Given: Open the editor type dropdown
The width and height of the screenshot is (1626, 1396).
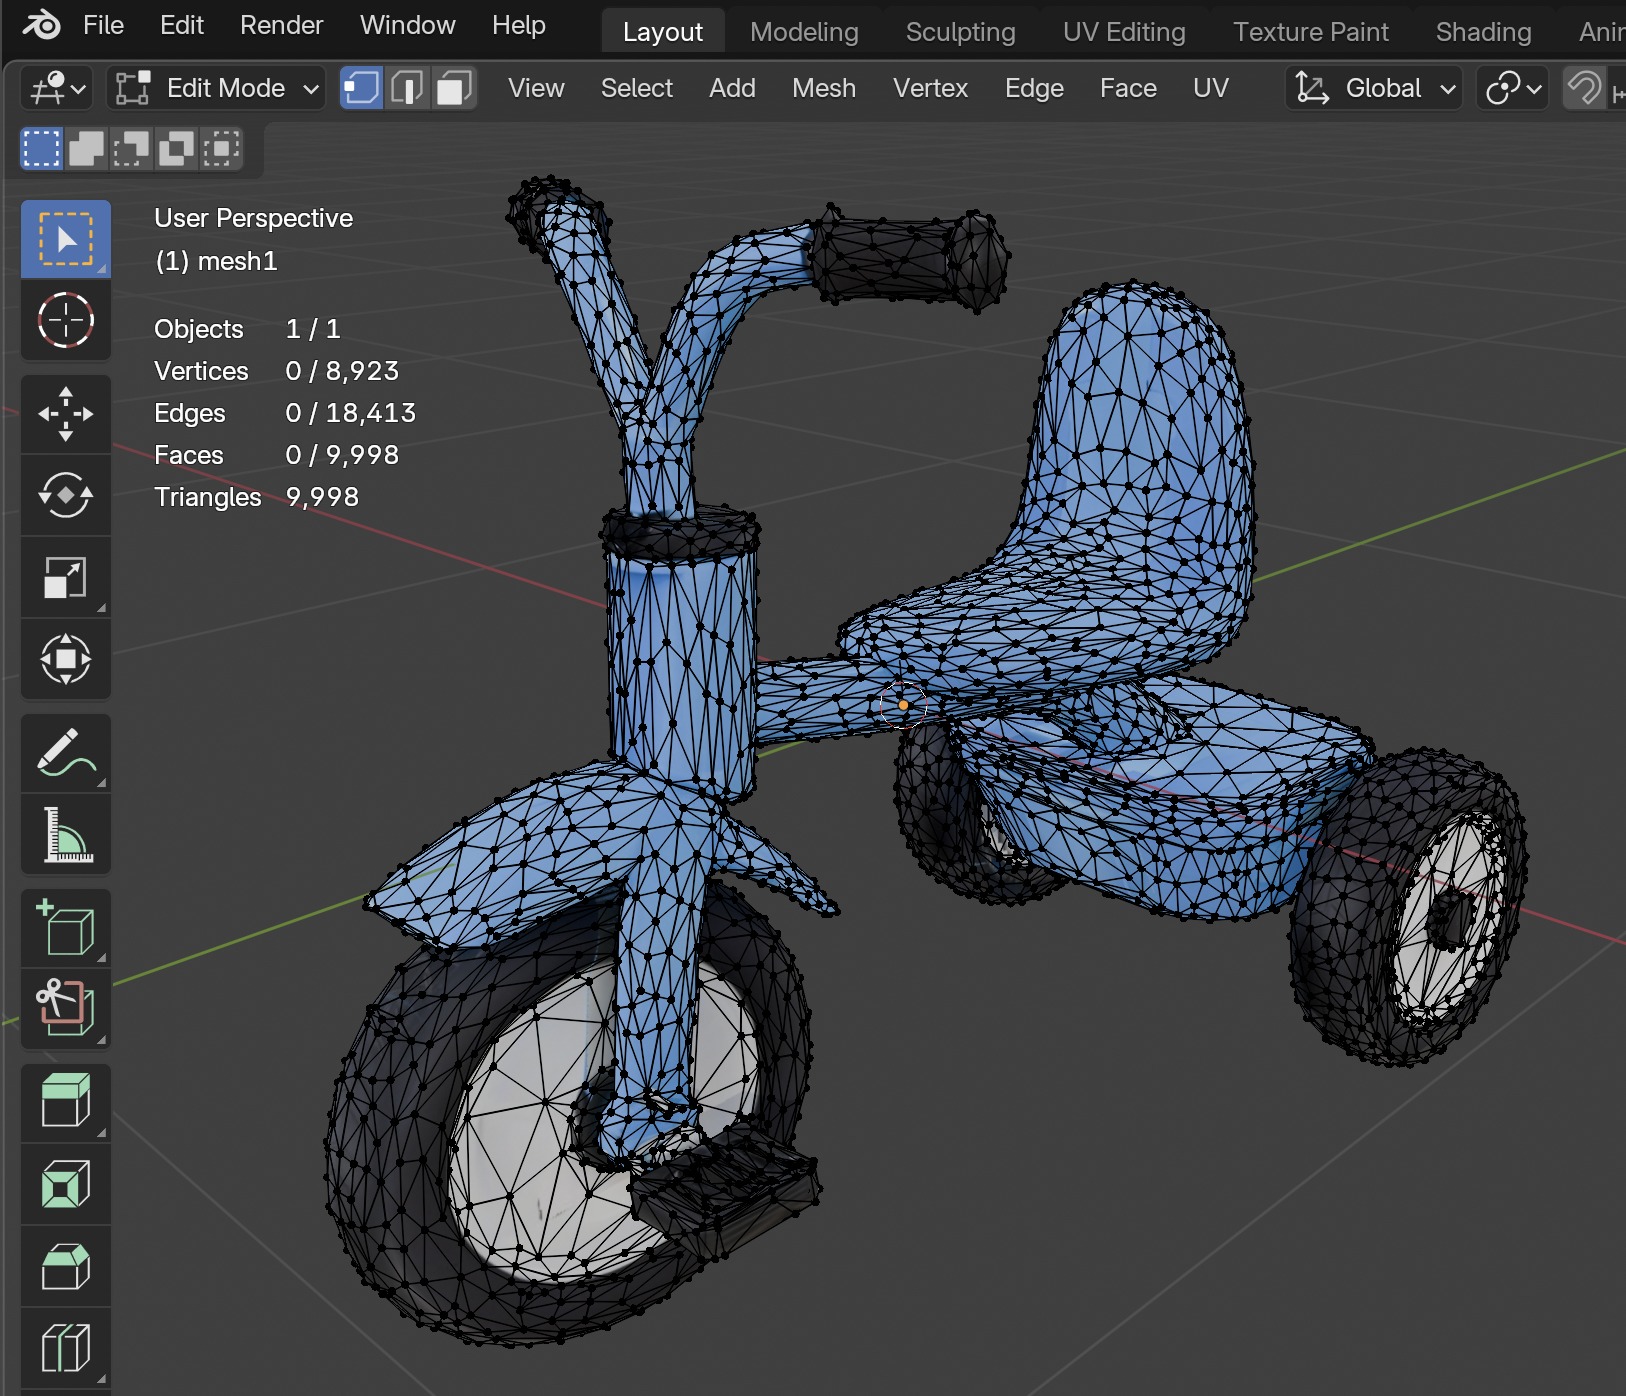Looking at the screenshot, I should point(56,89).
